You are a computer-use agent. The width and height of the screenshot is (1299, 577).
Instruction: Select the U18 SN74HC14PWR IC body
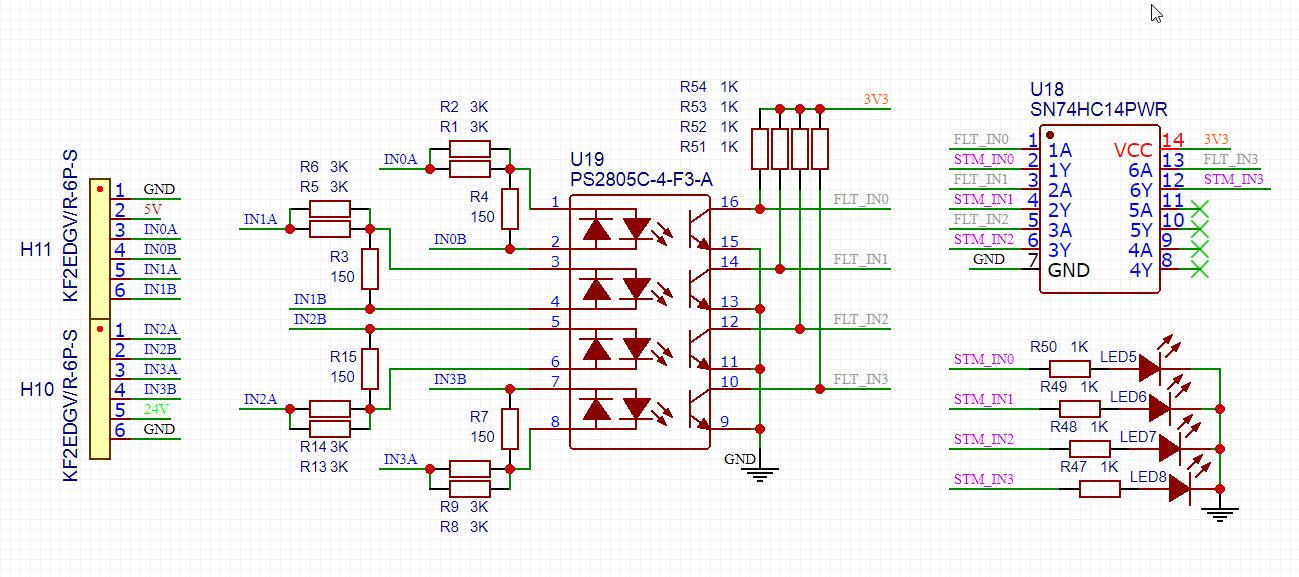point(1100,209)
